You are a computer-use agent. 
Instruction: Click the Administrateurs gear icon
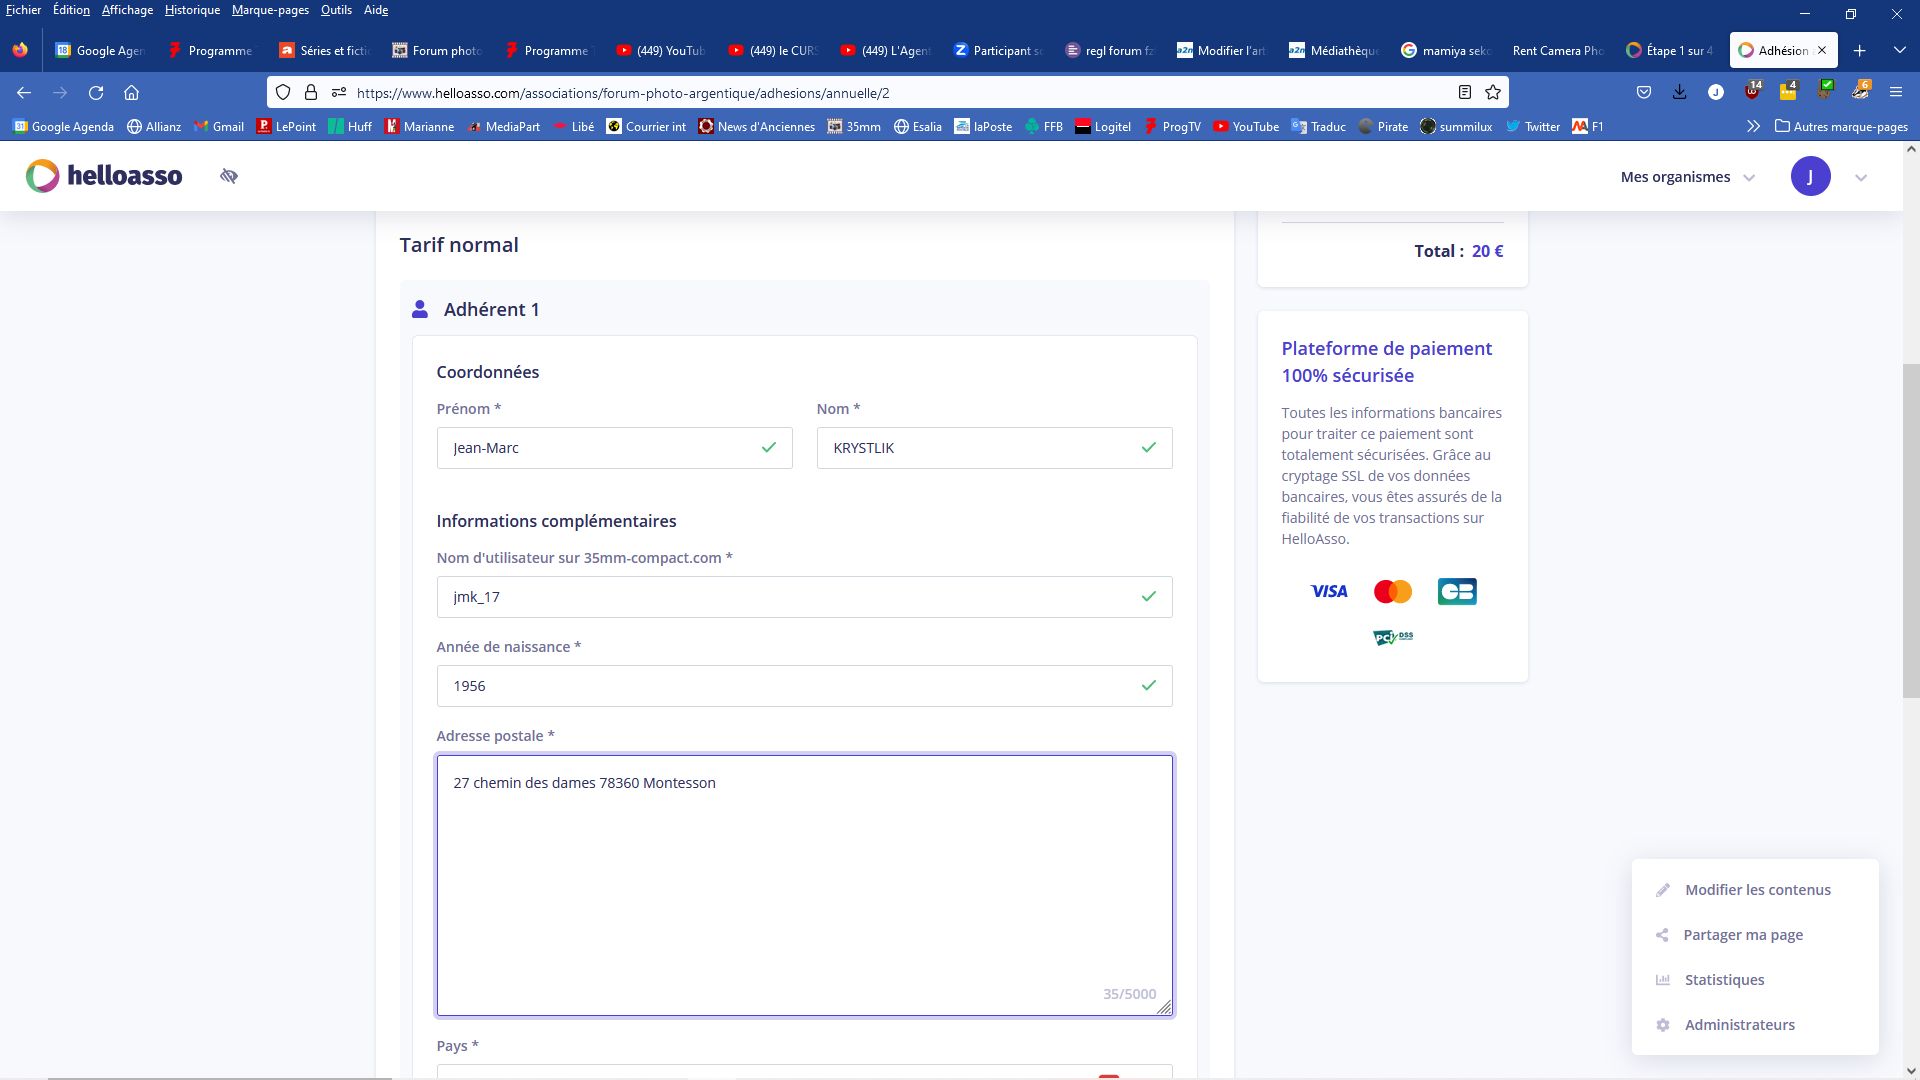[1663, 1025]
